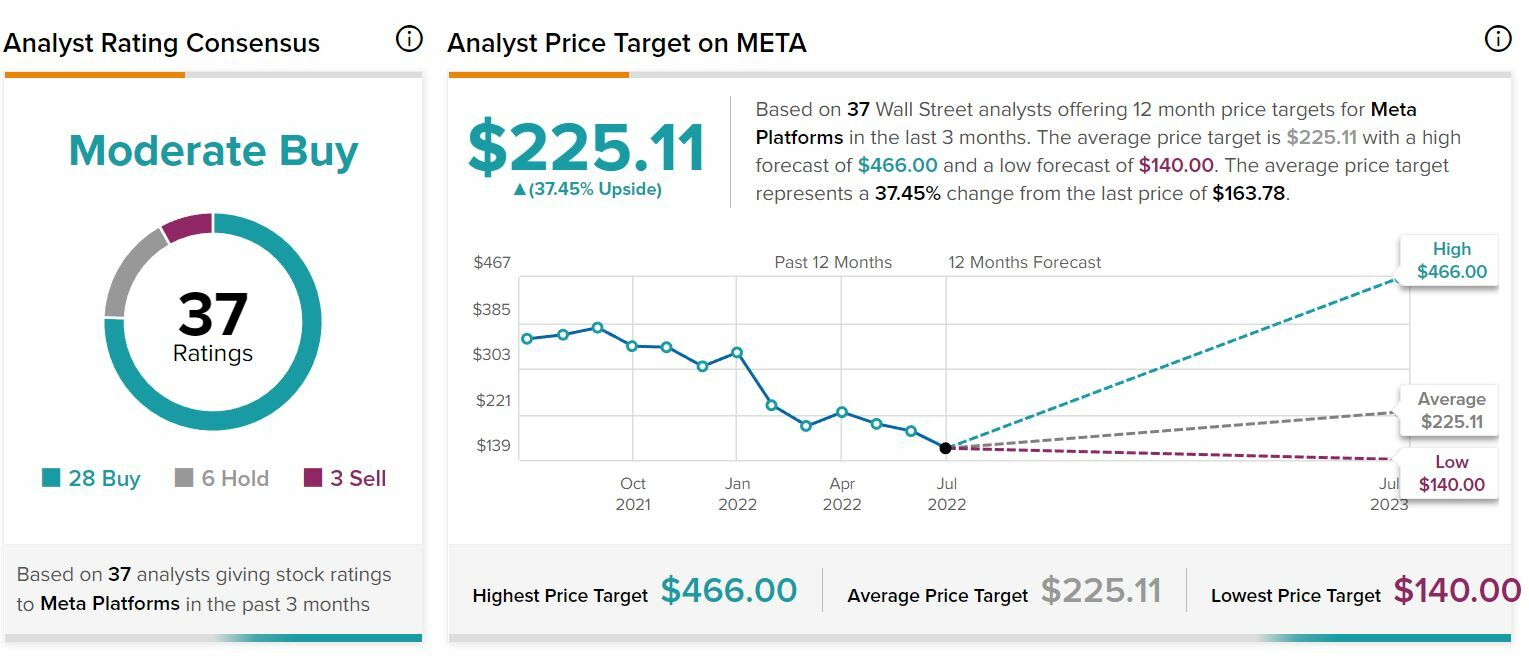The height and width of the screenshot is (668, 1529).
Task: Click the purple Sell segment of donut chart
Action: tap(187, 228)
